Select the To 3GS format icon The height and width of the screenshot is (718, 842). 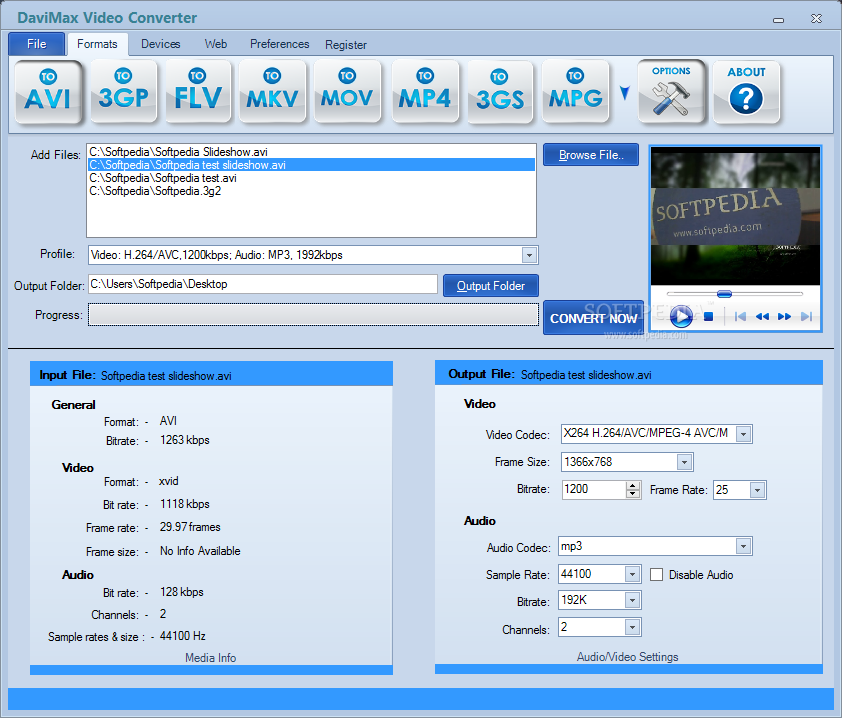pyautogui.click(x=500, y=92)
